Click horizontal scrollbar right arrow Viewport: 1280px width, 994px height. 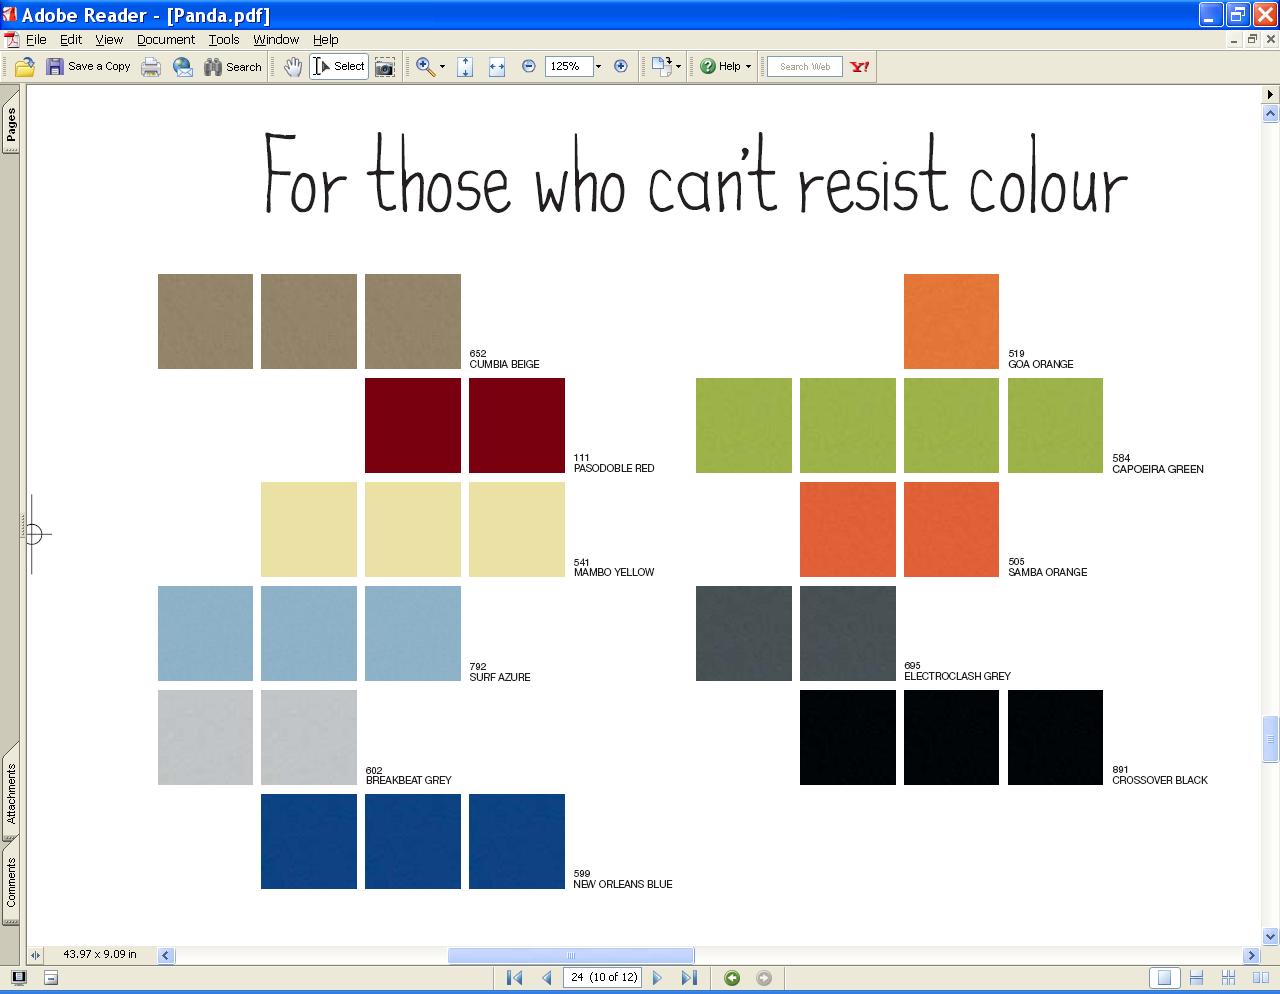(x=1251, y=955)
